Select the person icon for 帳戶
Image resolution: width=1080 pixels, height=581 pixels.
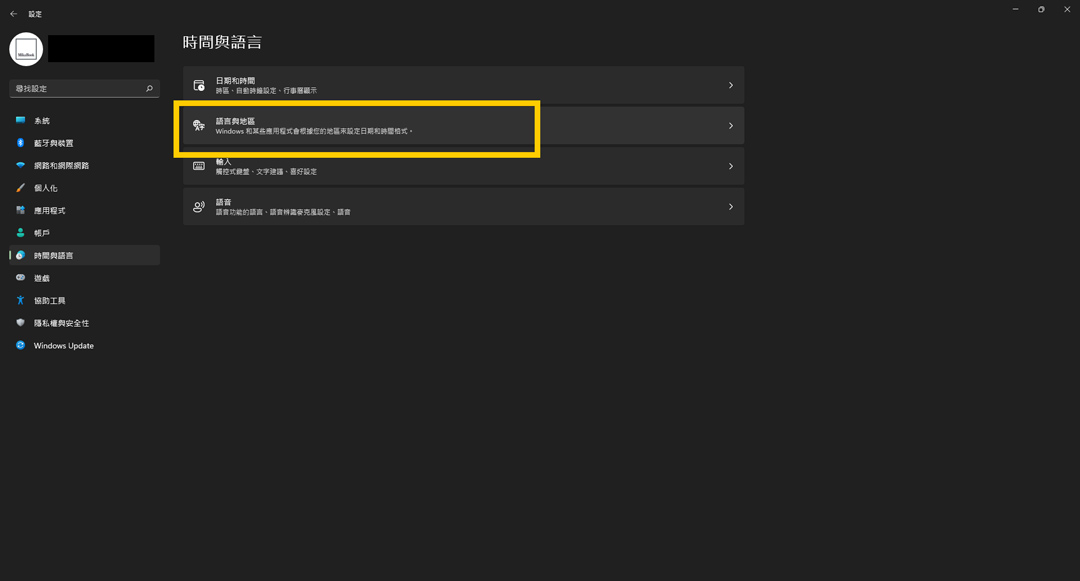click(x=21, y=233)
